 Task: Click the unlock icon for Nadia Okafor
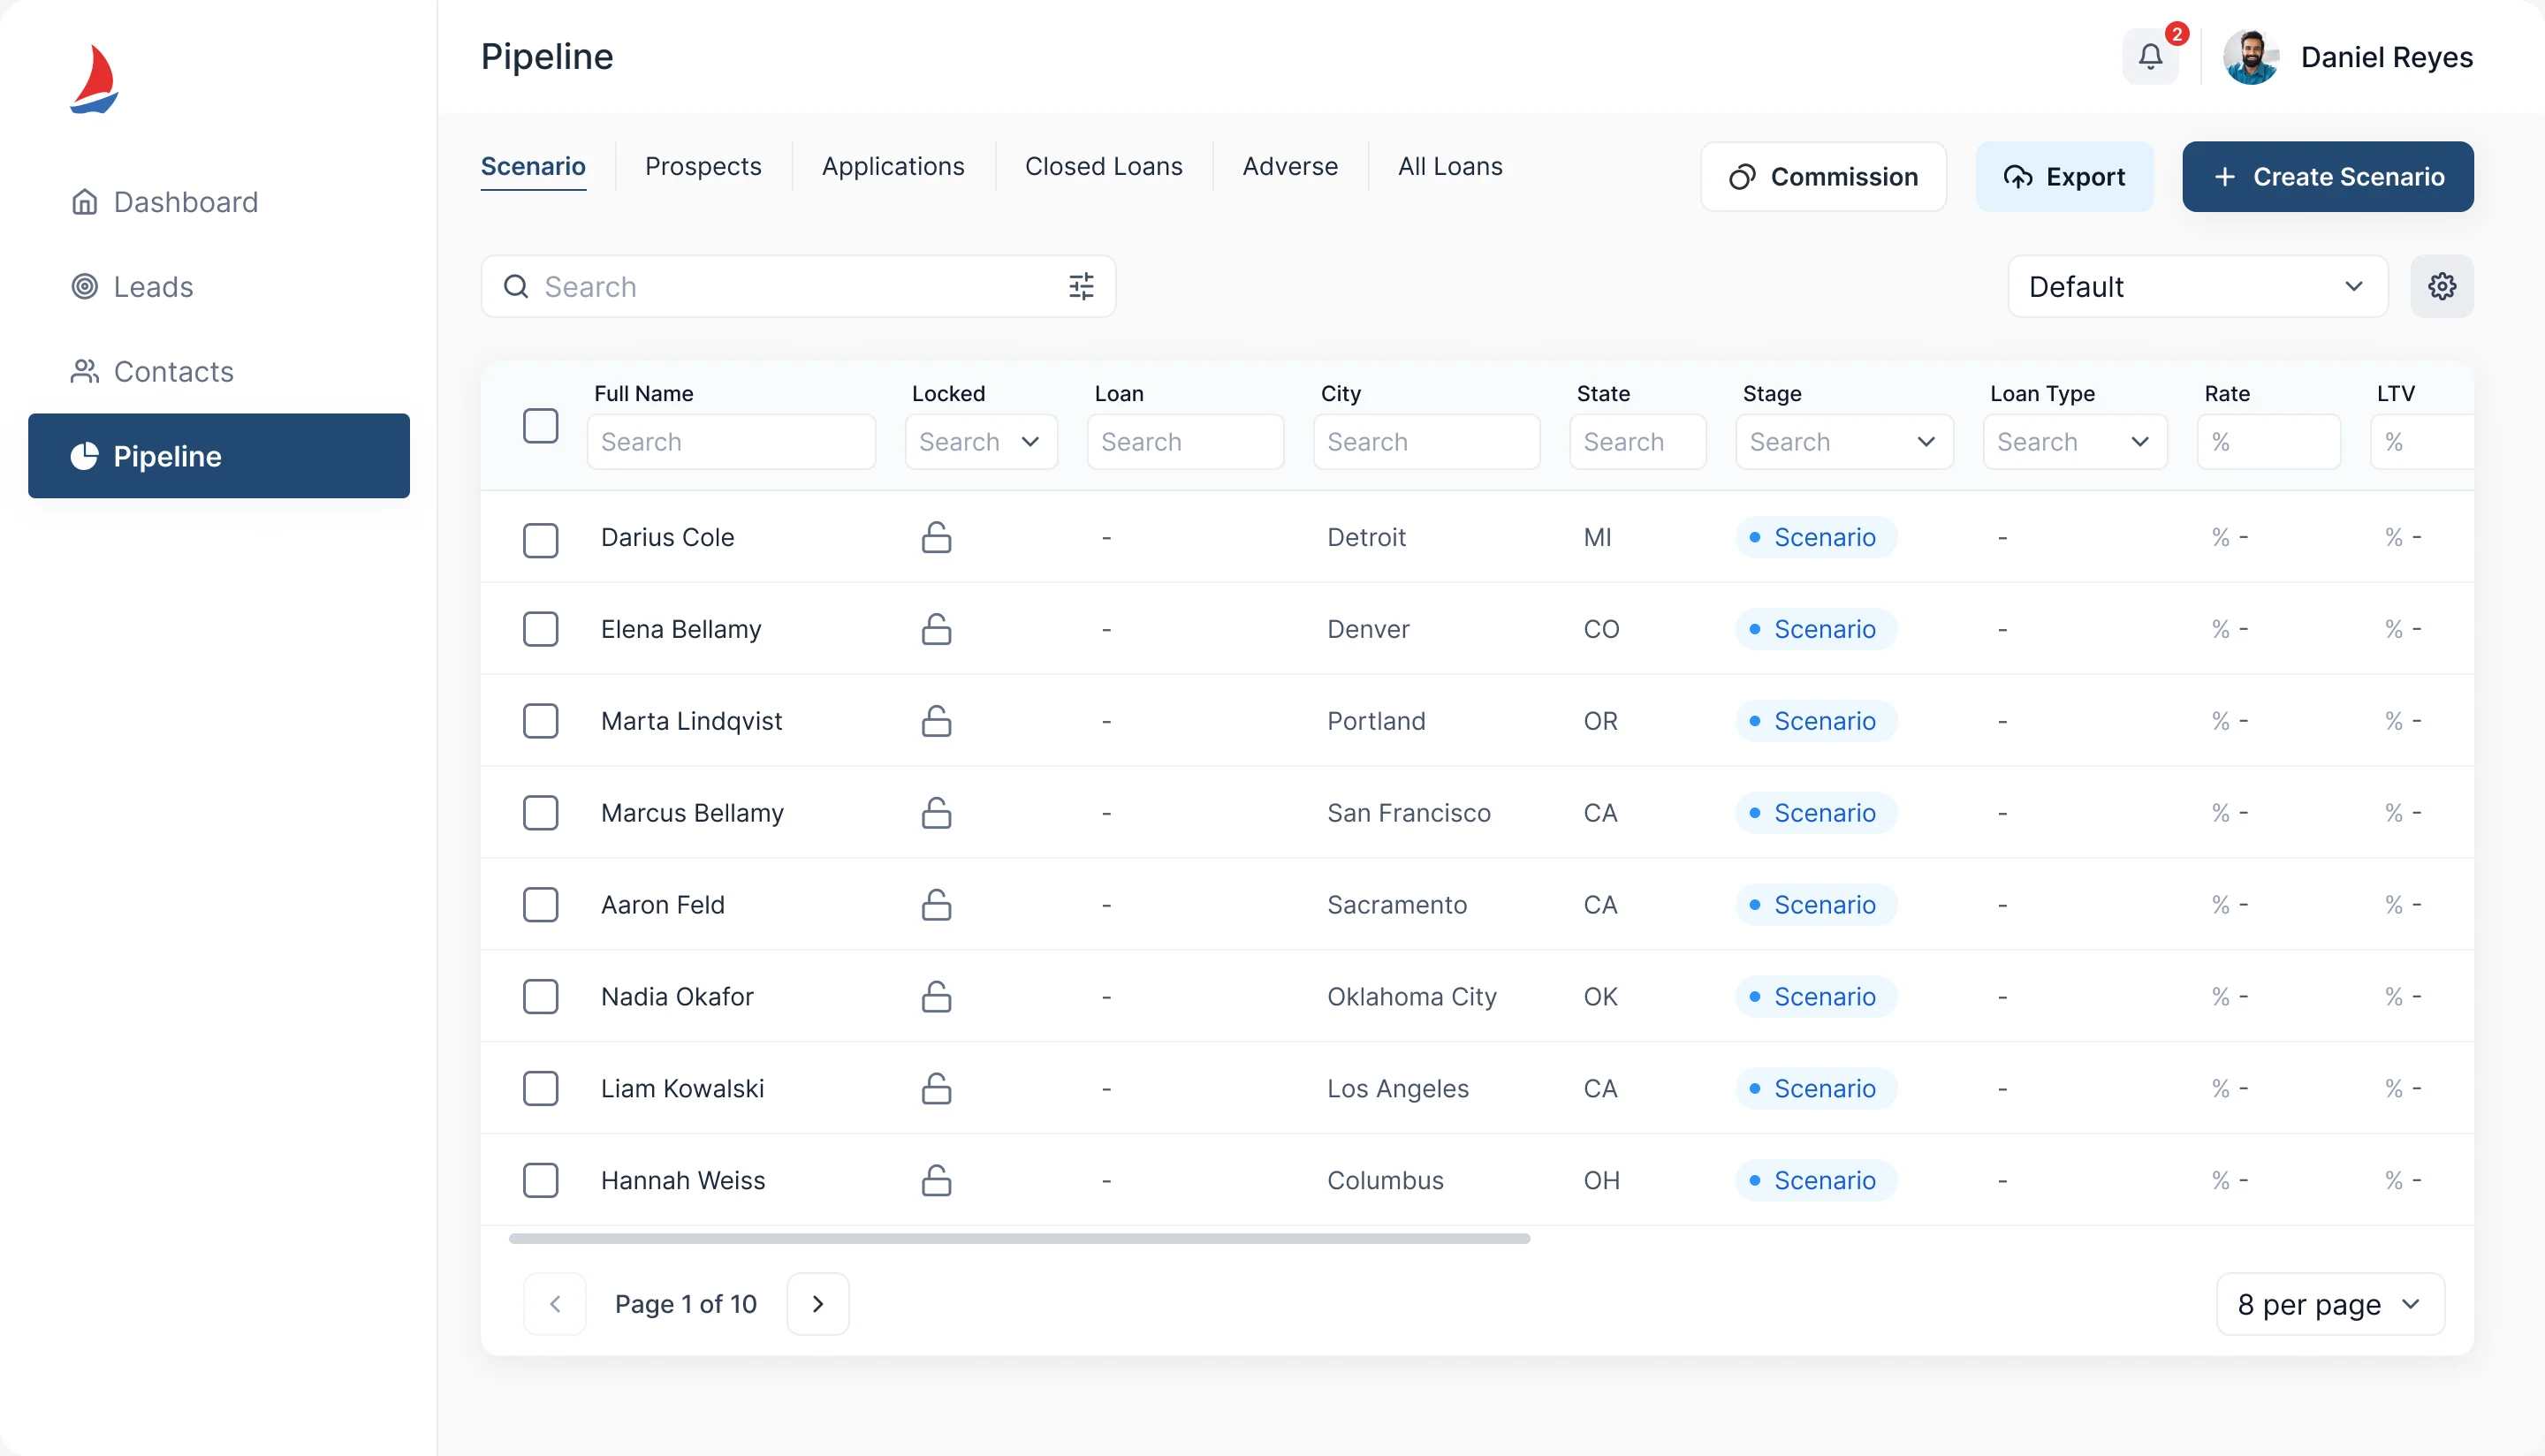(x=936, y=997)
